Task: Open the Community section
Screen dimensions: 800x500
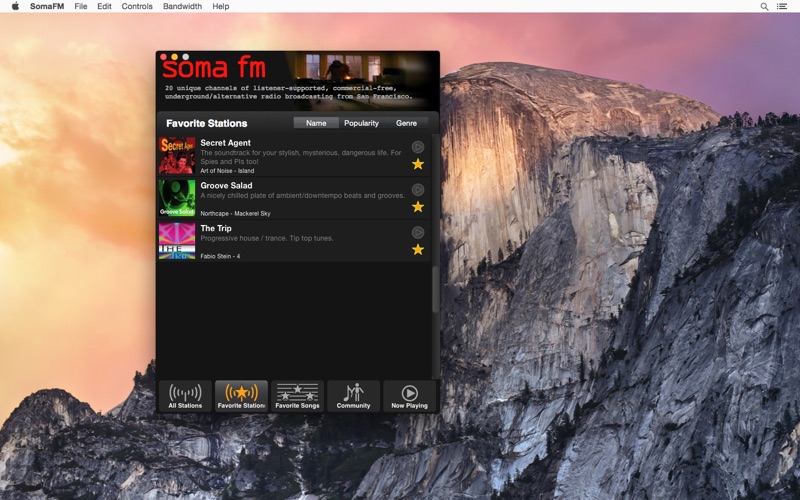Action: point(353,396)
